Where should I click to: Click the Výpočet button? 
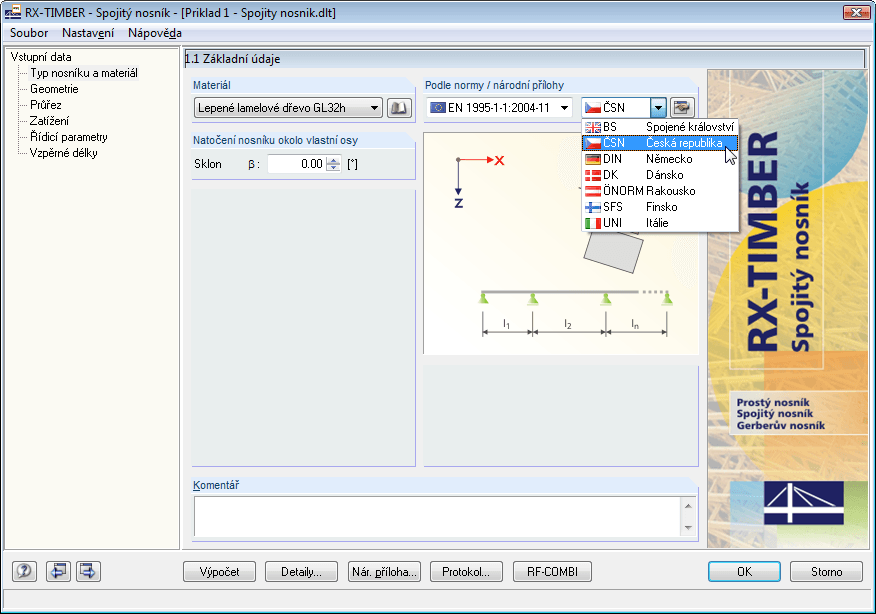click(220, 572)
